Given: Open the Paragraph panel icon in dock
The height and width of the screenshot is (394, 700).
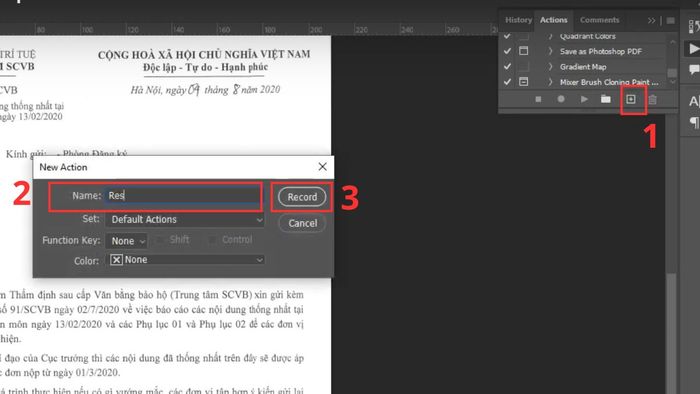Looking at the screenshot, I should tap(694, 122).
